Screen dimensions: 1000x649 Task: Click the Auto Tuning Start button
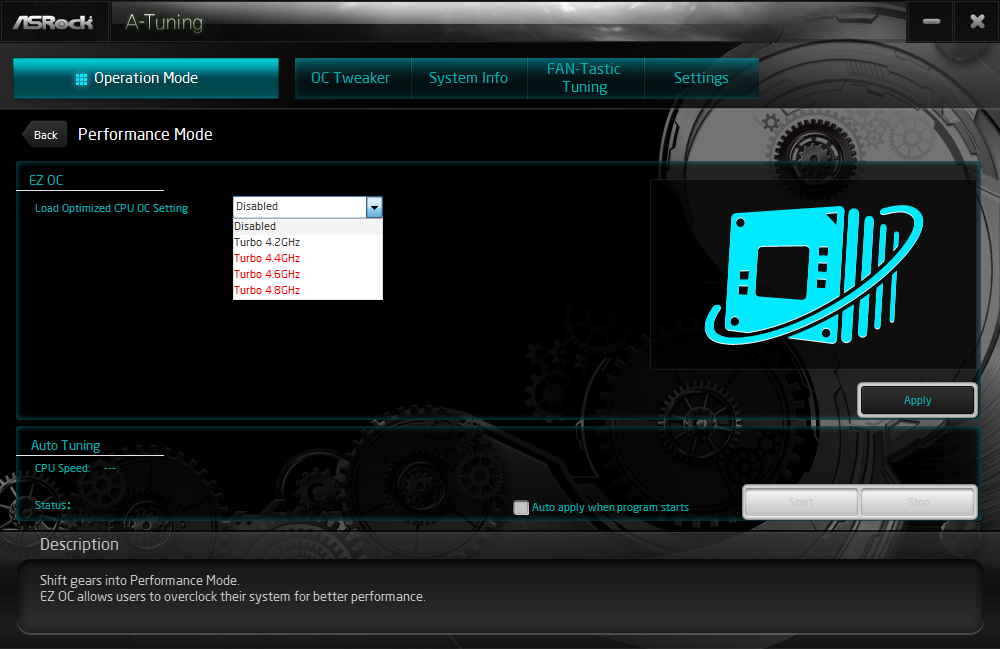click(x=801, y=502)
